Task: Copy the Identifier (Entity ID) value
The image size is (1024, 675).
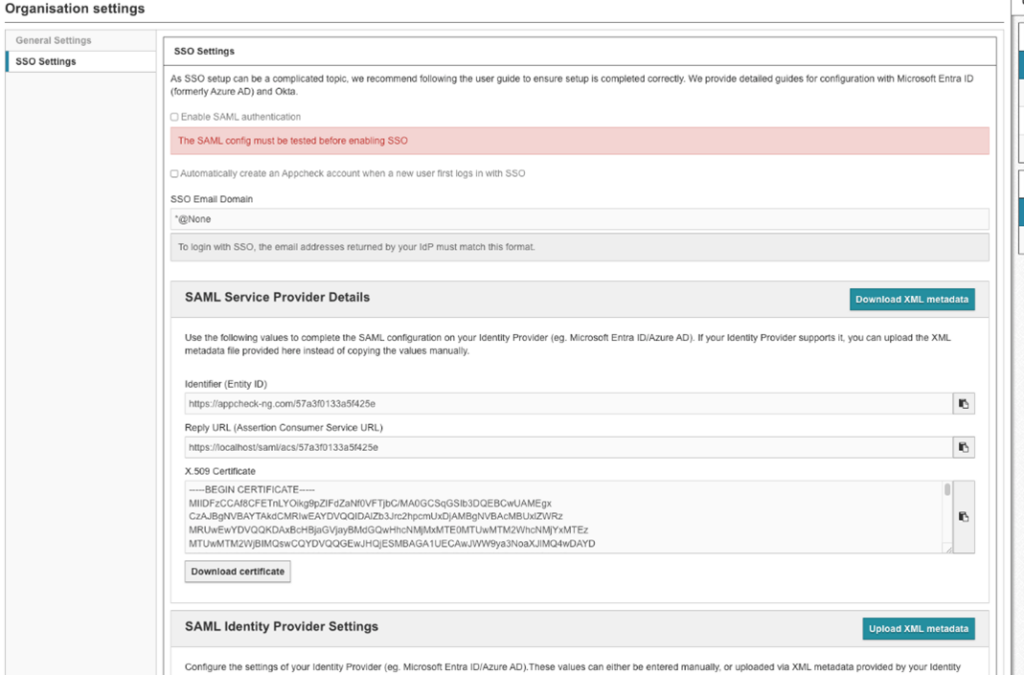Action: [x=963, y=404]
